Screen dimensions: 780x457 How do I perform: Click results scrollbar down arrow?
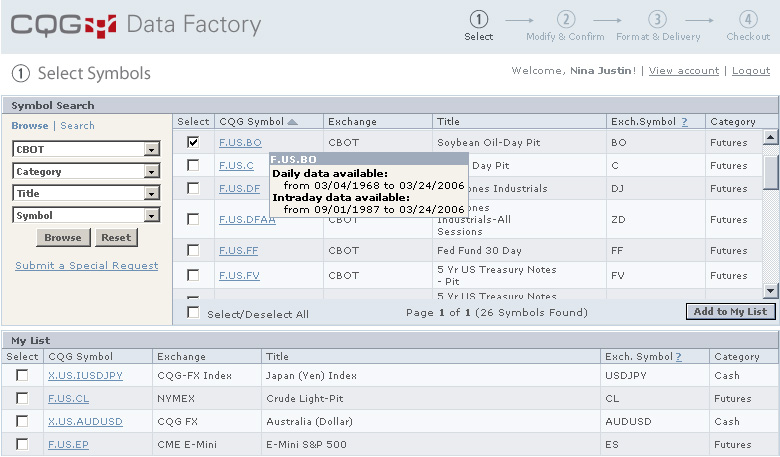coord(770,291)
